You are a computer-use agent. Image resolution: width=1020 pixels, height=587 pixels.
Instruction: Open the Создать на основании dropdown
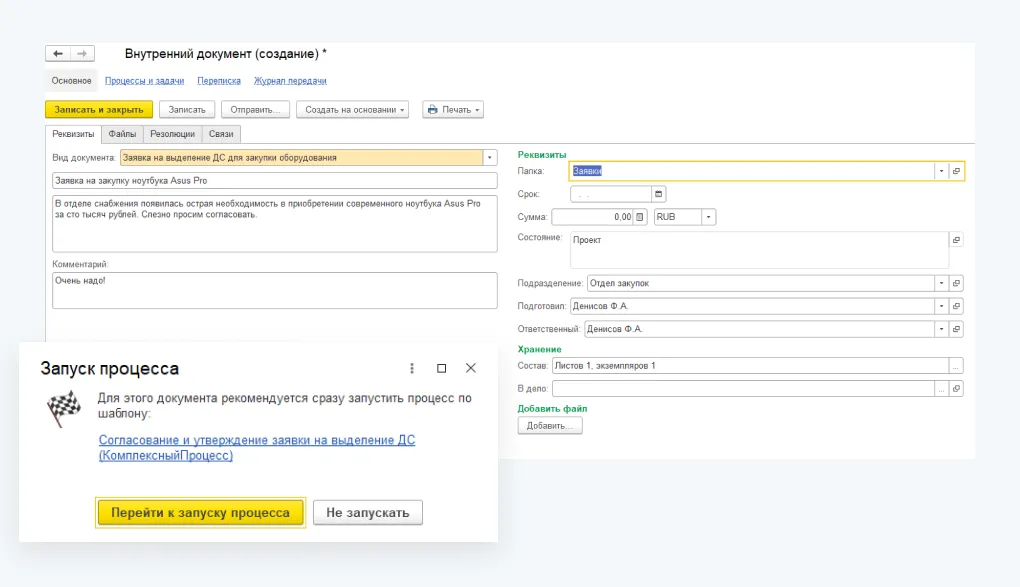352,109
